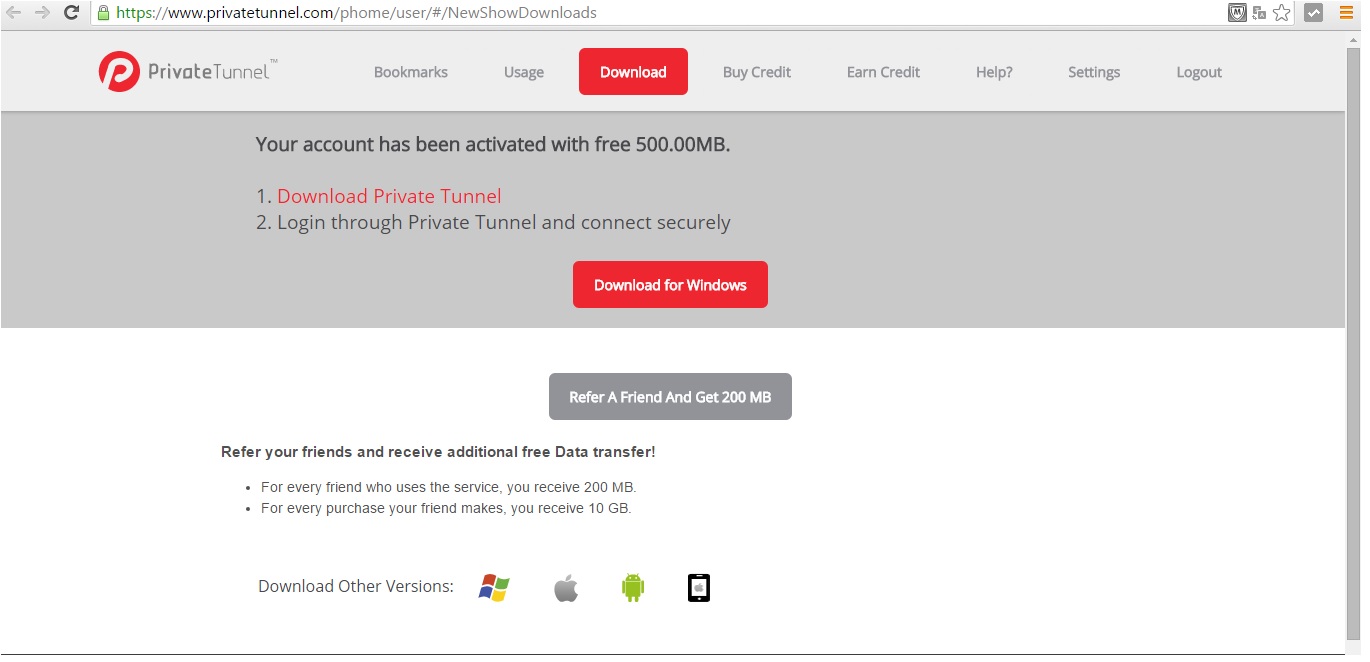Bookmark this page with the star icon
Viewport: 1370px width, 662px height.
(1281, 13)
